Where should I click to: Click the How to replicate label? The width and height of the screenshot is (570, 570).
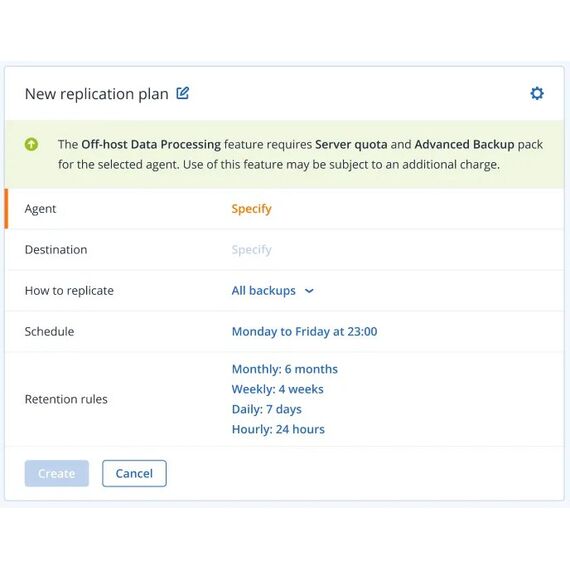pos(69,291)
